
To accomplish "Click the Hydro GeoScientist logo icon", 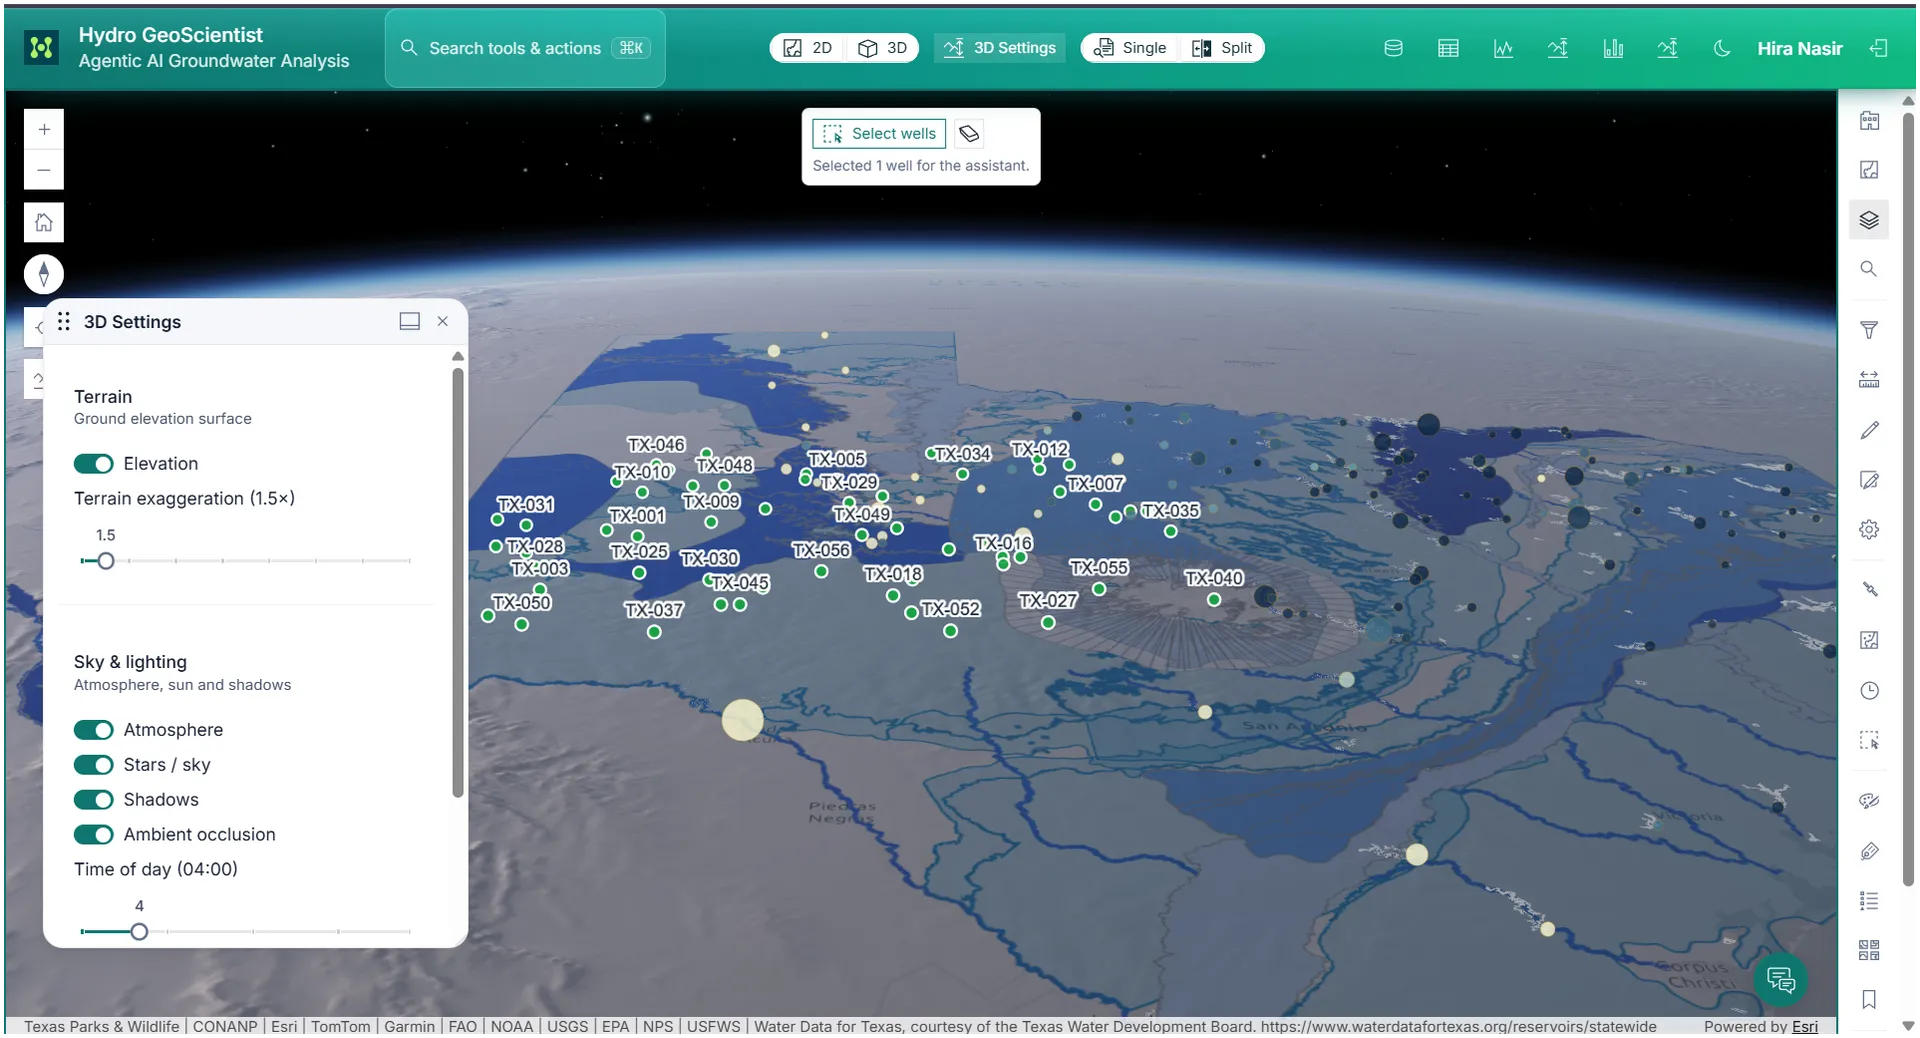I will 42,47.
